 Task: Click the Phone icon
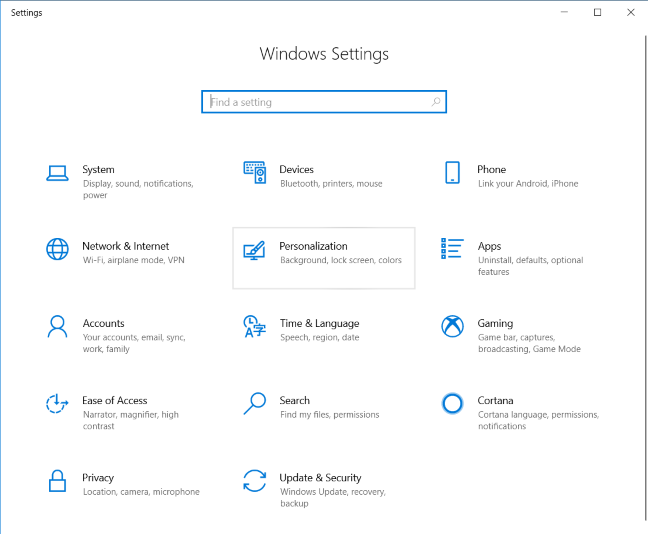tap(452, 173)
